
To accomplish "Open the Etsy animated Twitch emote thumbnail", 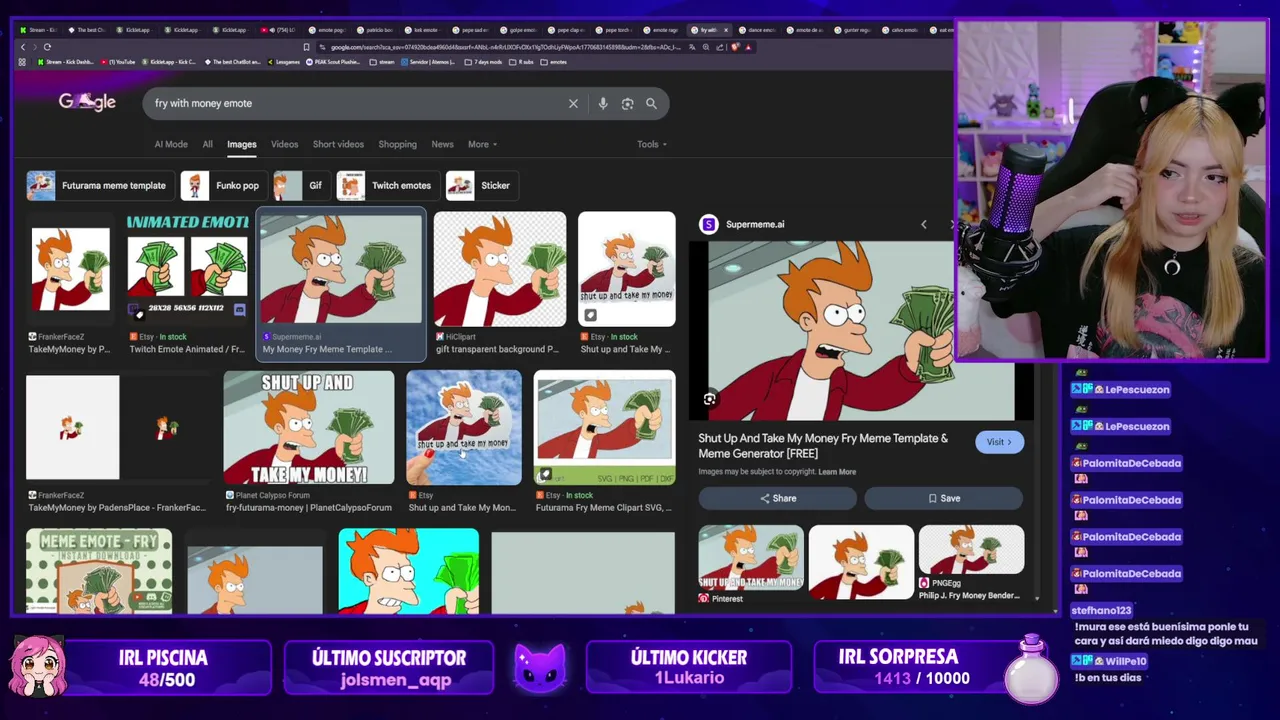I will pyautogui.click(x=187, y=269).
